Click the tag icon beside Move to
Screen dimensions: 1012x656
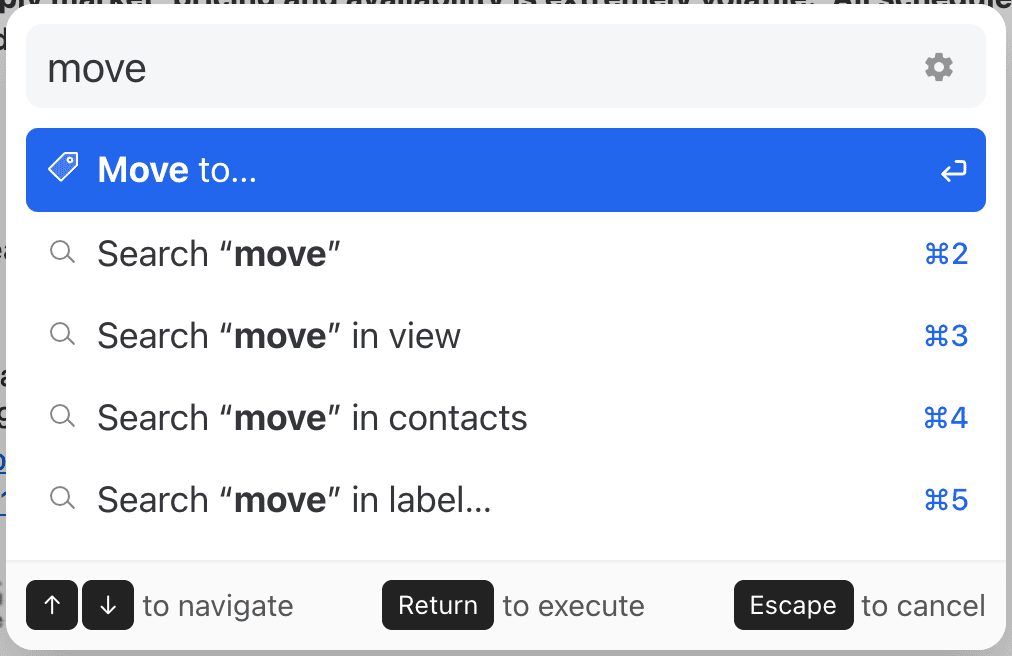pos(63,167)
